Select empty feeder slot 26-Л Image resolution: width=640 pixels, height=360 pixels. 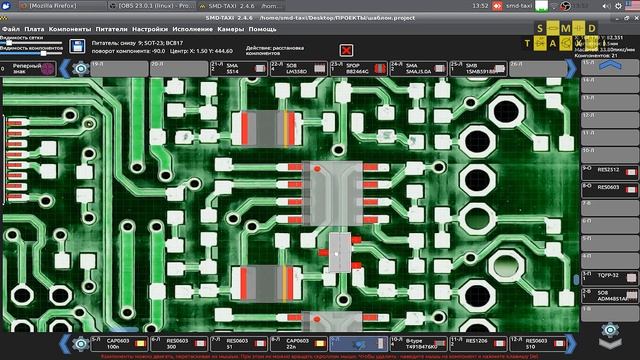pos(538,69)
